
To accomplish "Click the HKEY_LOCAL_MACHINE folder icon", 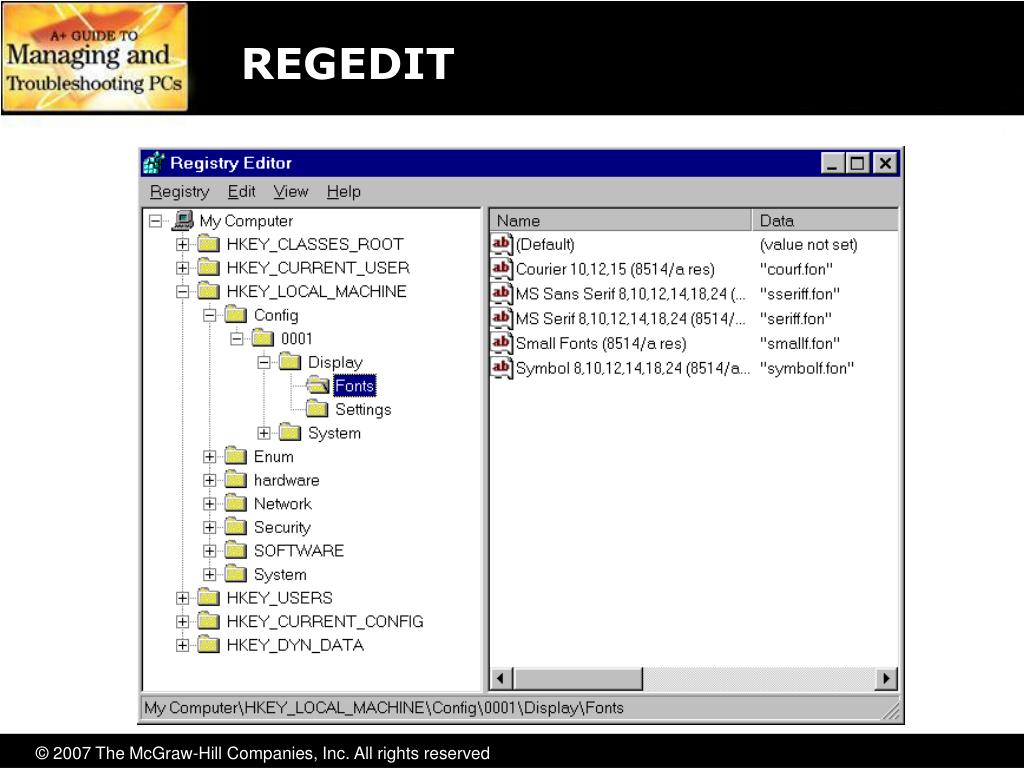I will pyautogui.click(x=208, y=291).
